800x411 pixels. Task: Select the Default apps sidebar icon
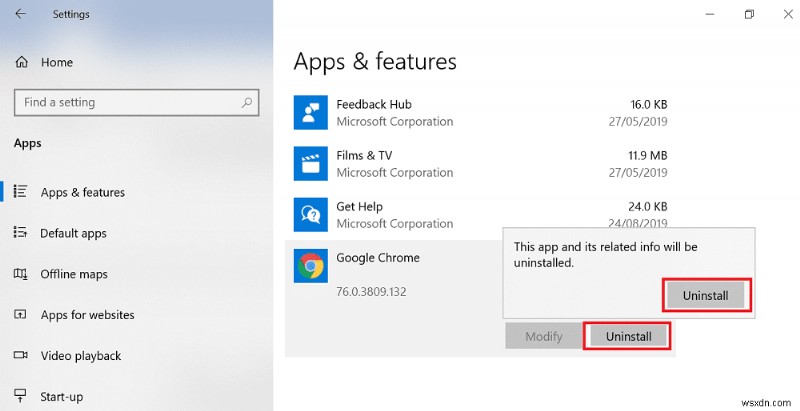click(x=20, y=233)
